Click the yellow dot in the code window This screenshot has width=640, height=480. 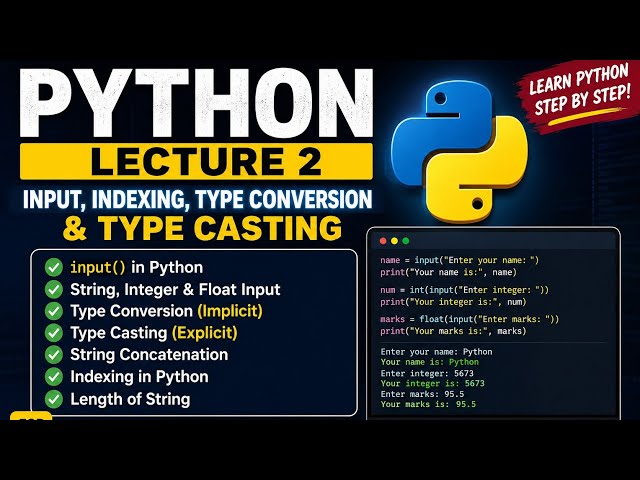[x=394, y=241]
